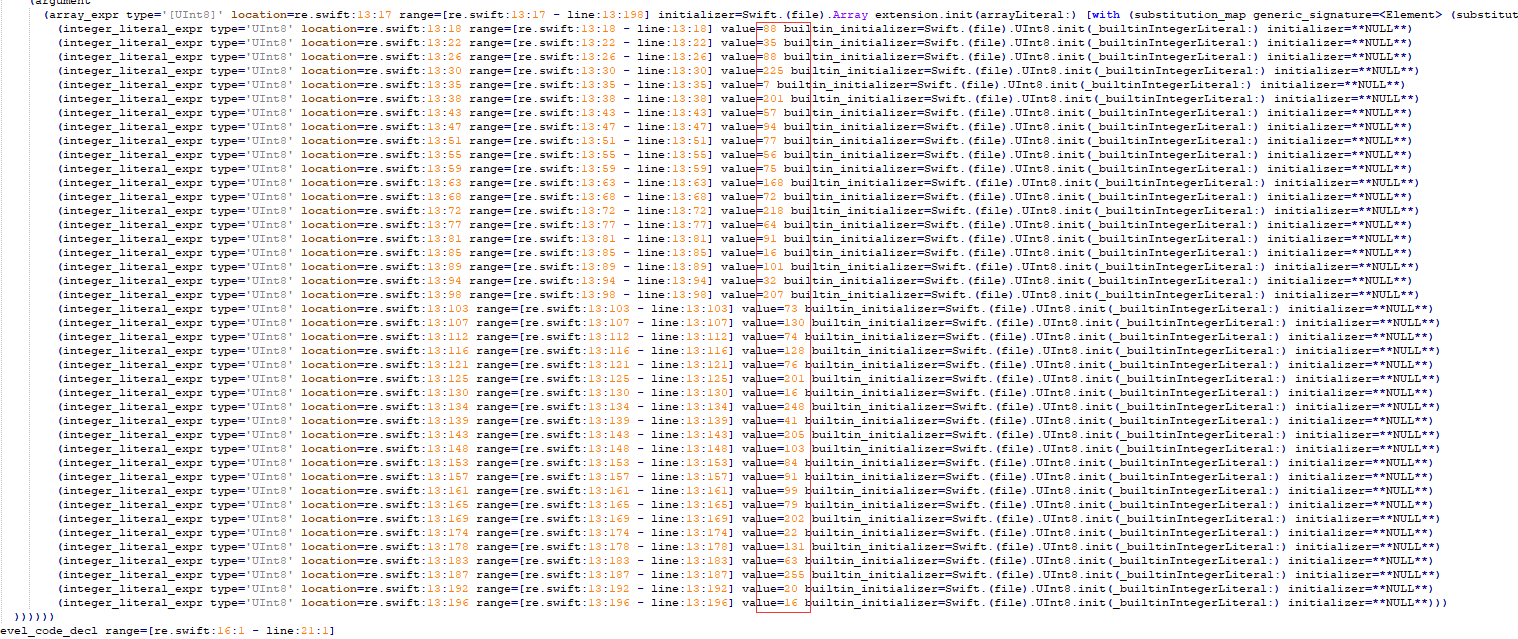Click value 73 in the 13:103 row
Viewport: 1518px width, 639px height.
tap(790, 309)
